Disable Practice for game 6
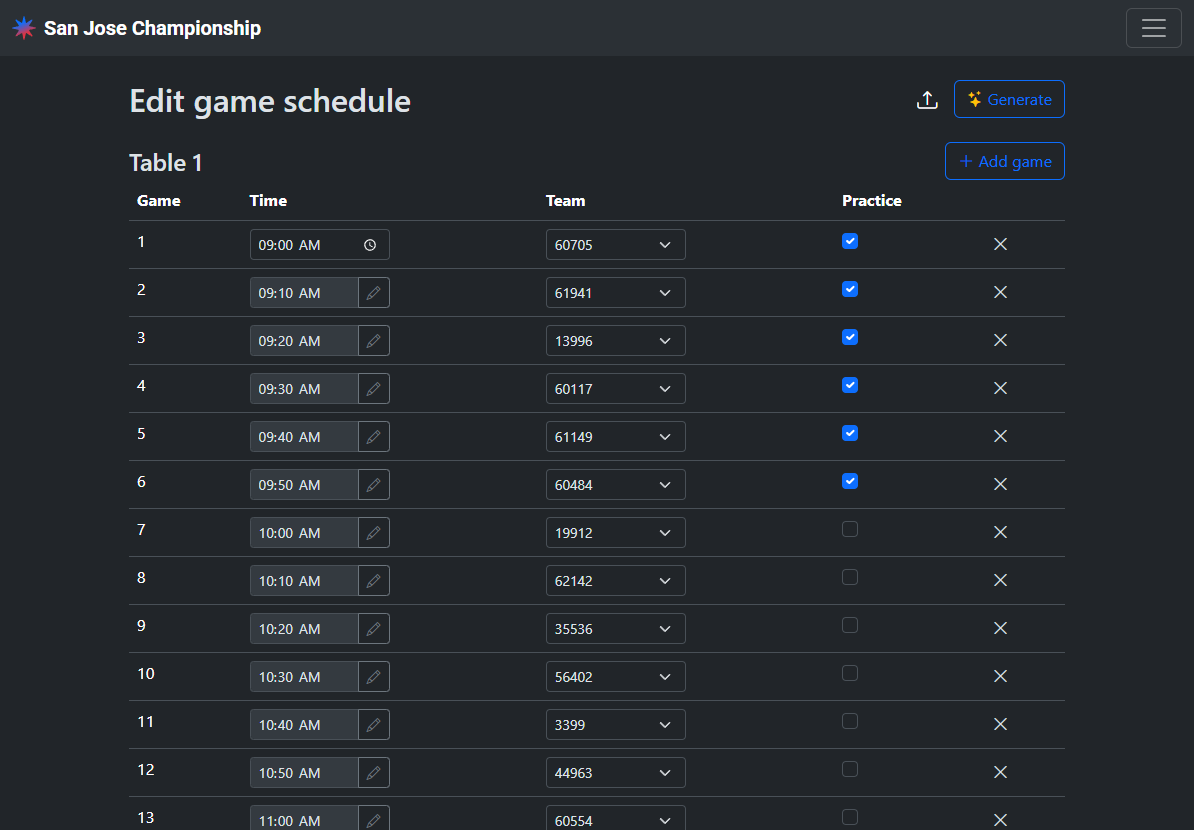This screenshot has height=830, width=1194. (850, 481)
